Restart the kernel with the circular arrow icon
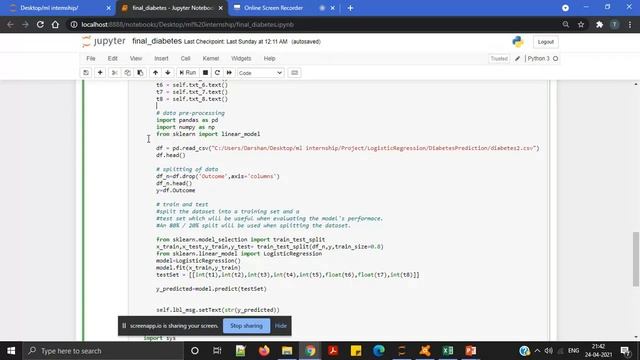Screen dimensions: 640x360 tap(217, 73)
